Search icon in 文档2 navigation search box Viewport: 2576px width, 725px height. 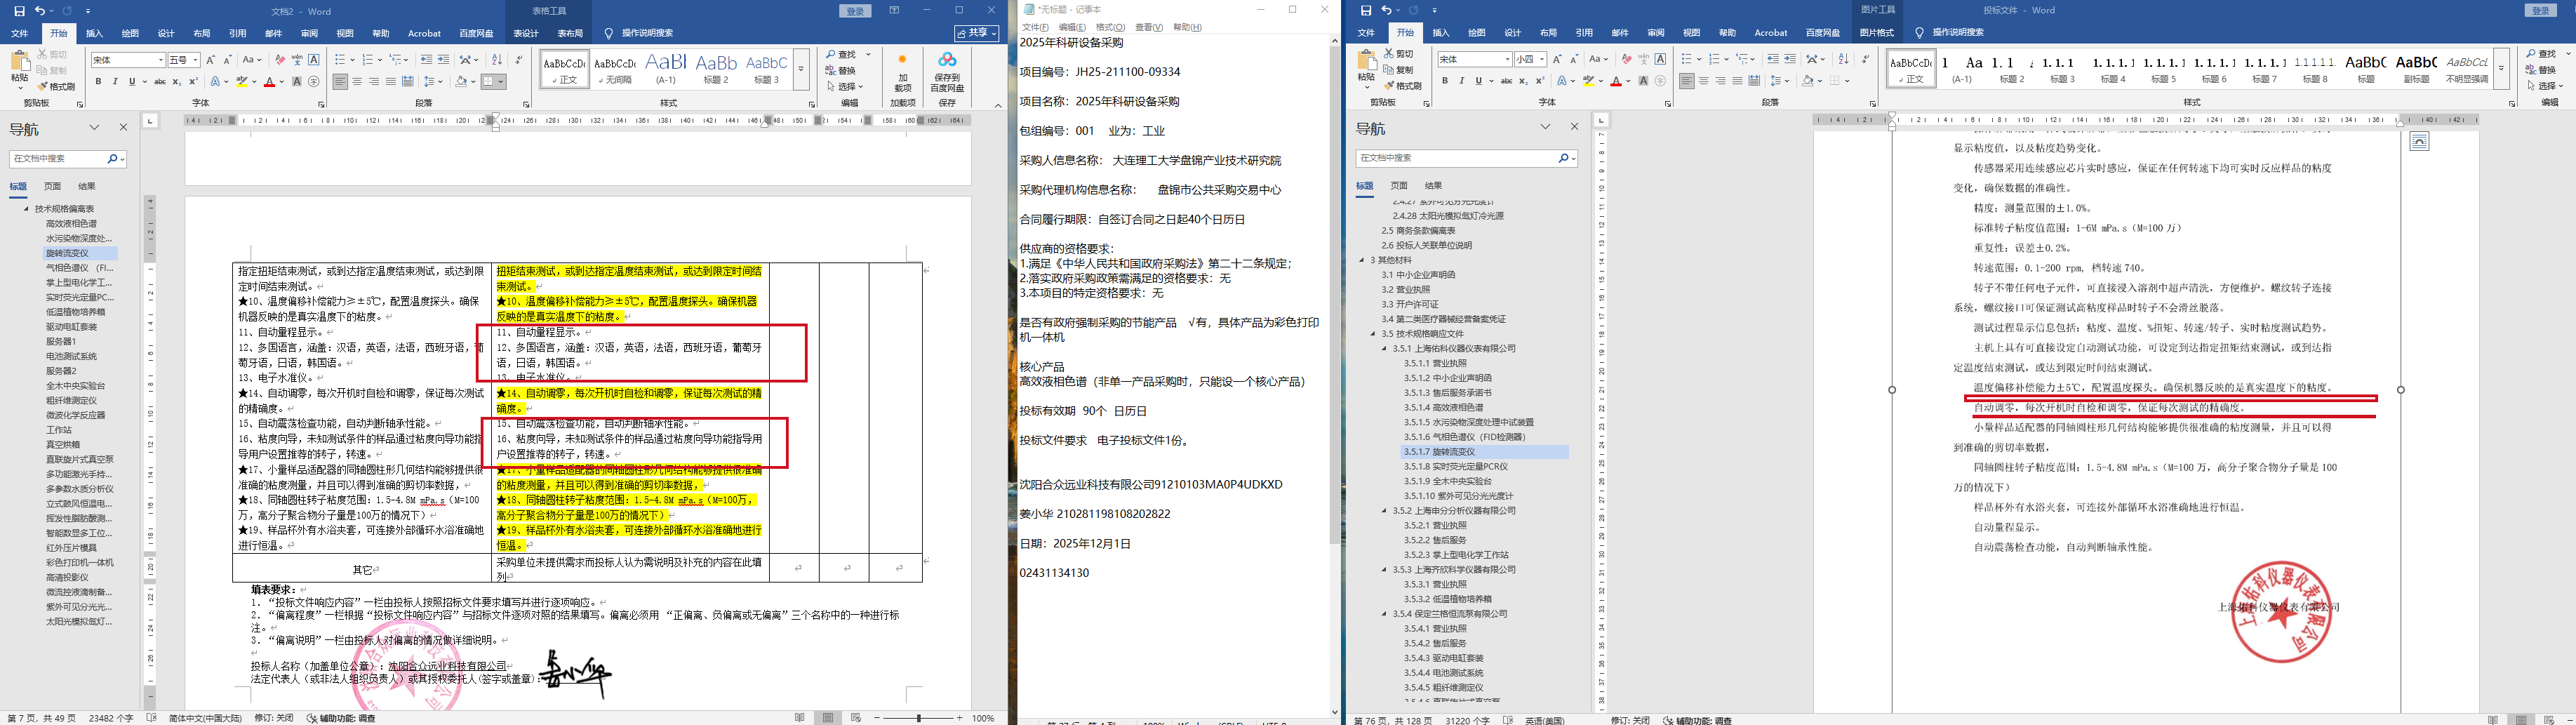click(113, 159)
